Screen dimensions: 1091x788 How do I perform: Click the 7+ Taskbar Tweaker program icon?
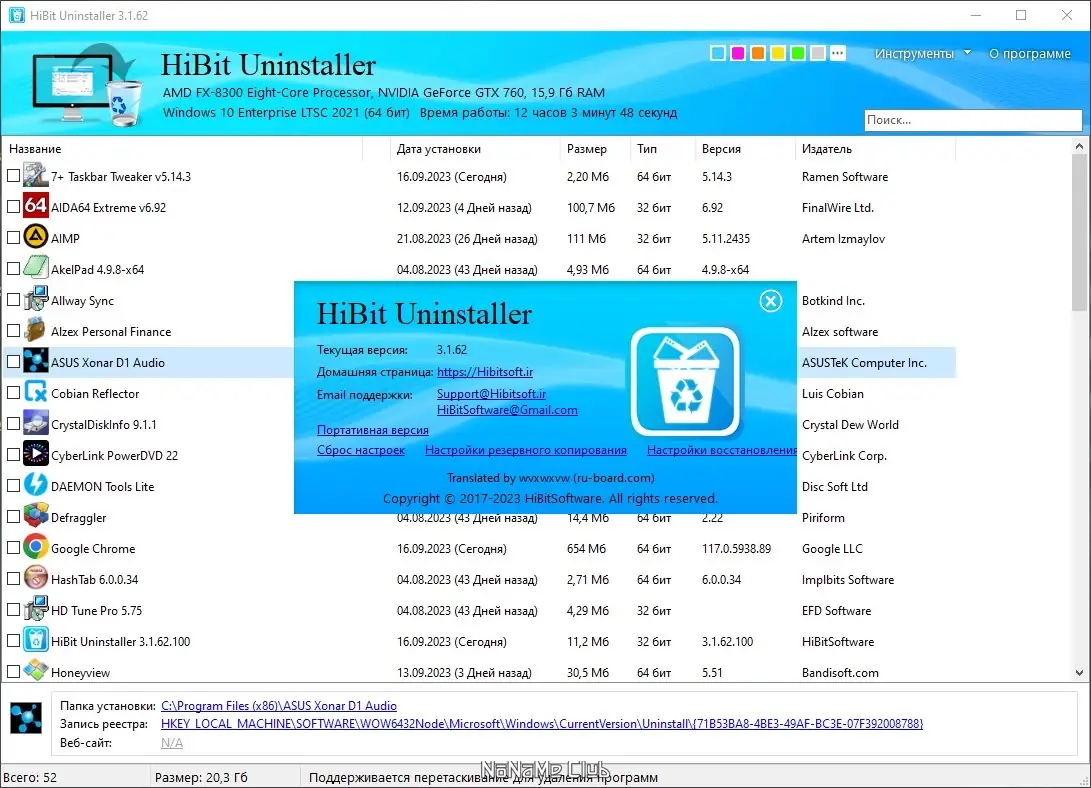35,176
